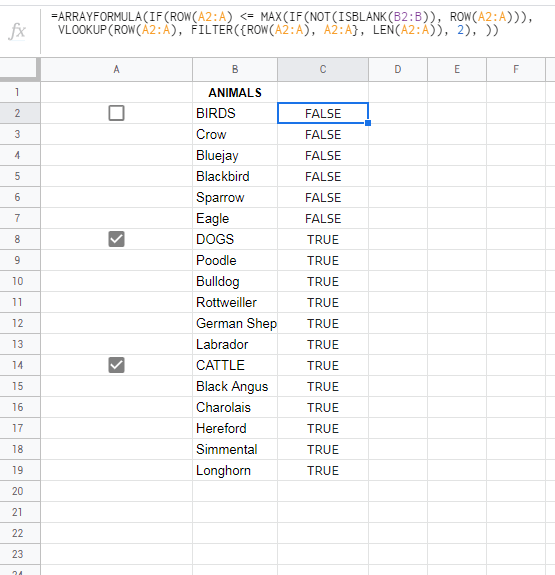
Task: Select column A header
Action: tap(116, 69)
